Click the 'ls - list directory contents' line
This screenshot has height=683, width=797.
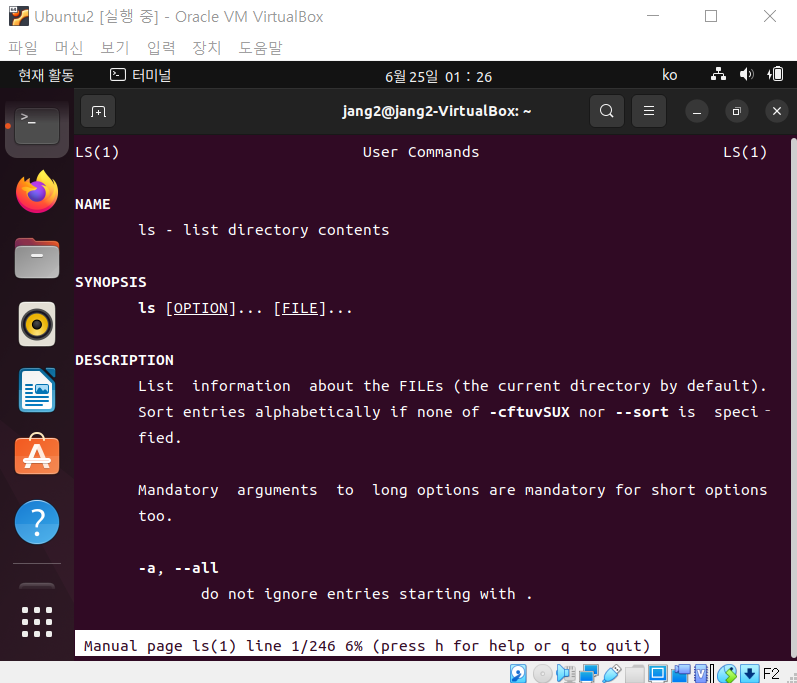pos(264,230)
